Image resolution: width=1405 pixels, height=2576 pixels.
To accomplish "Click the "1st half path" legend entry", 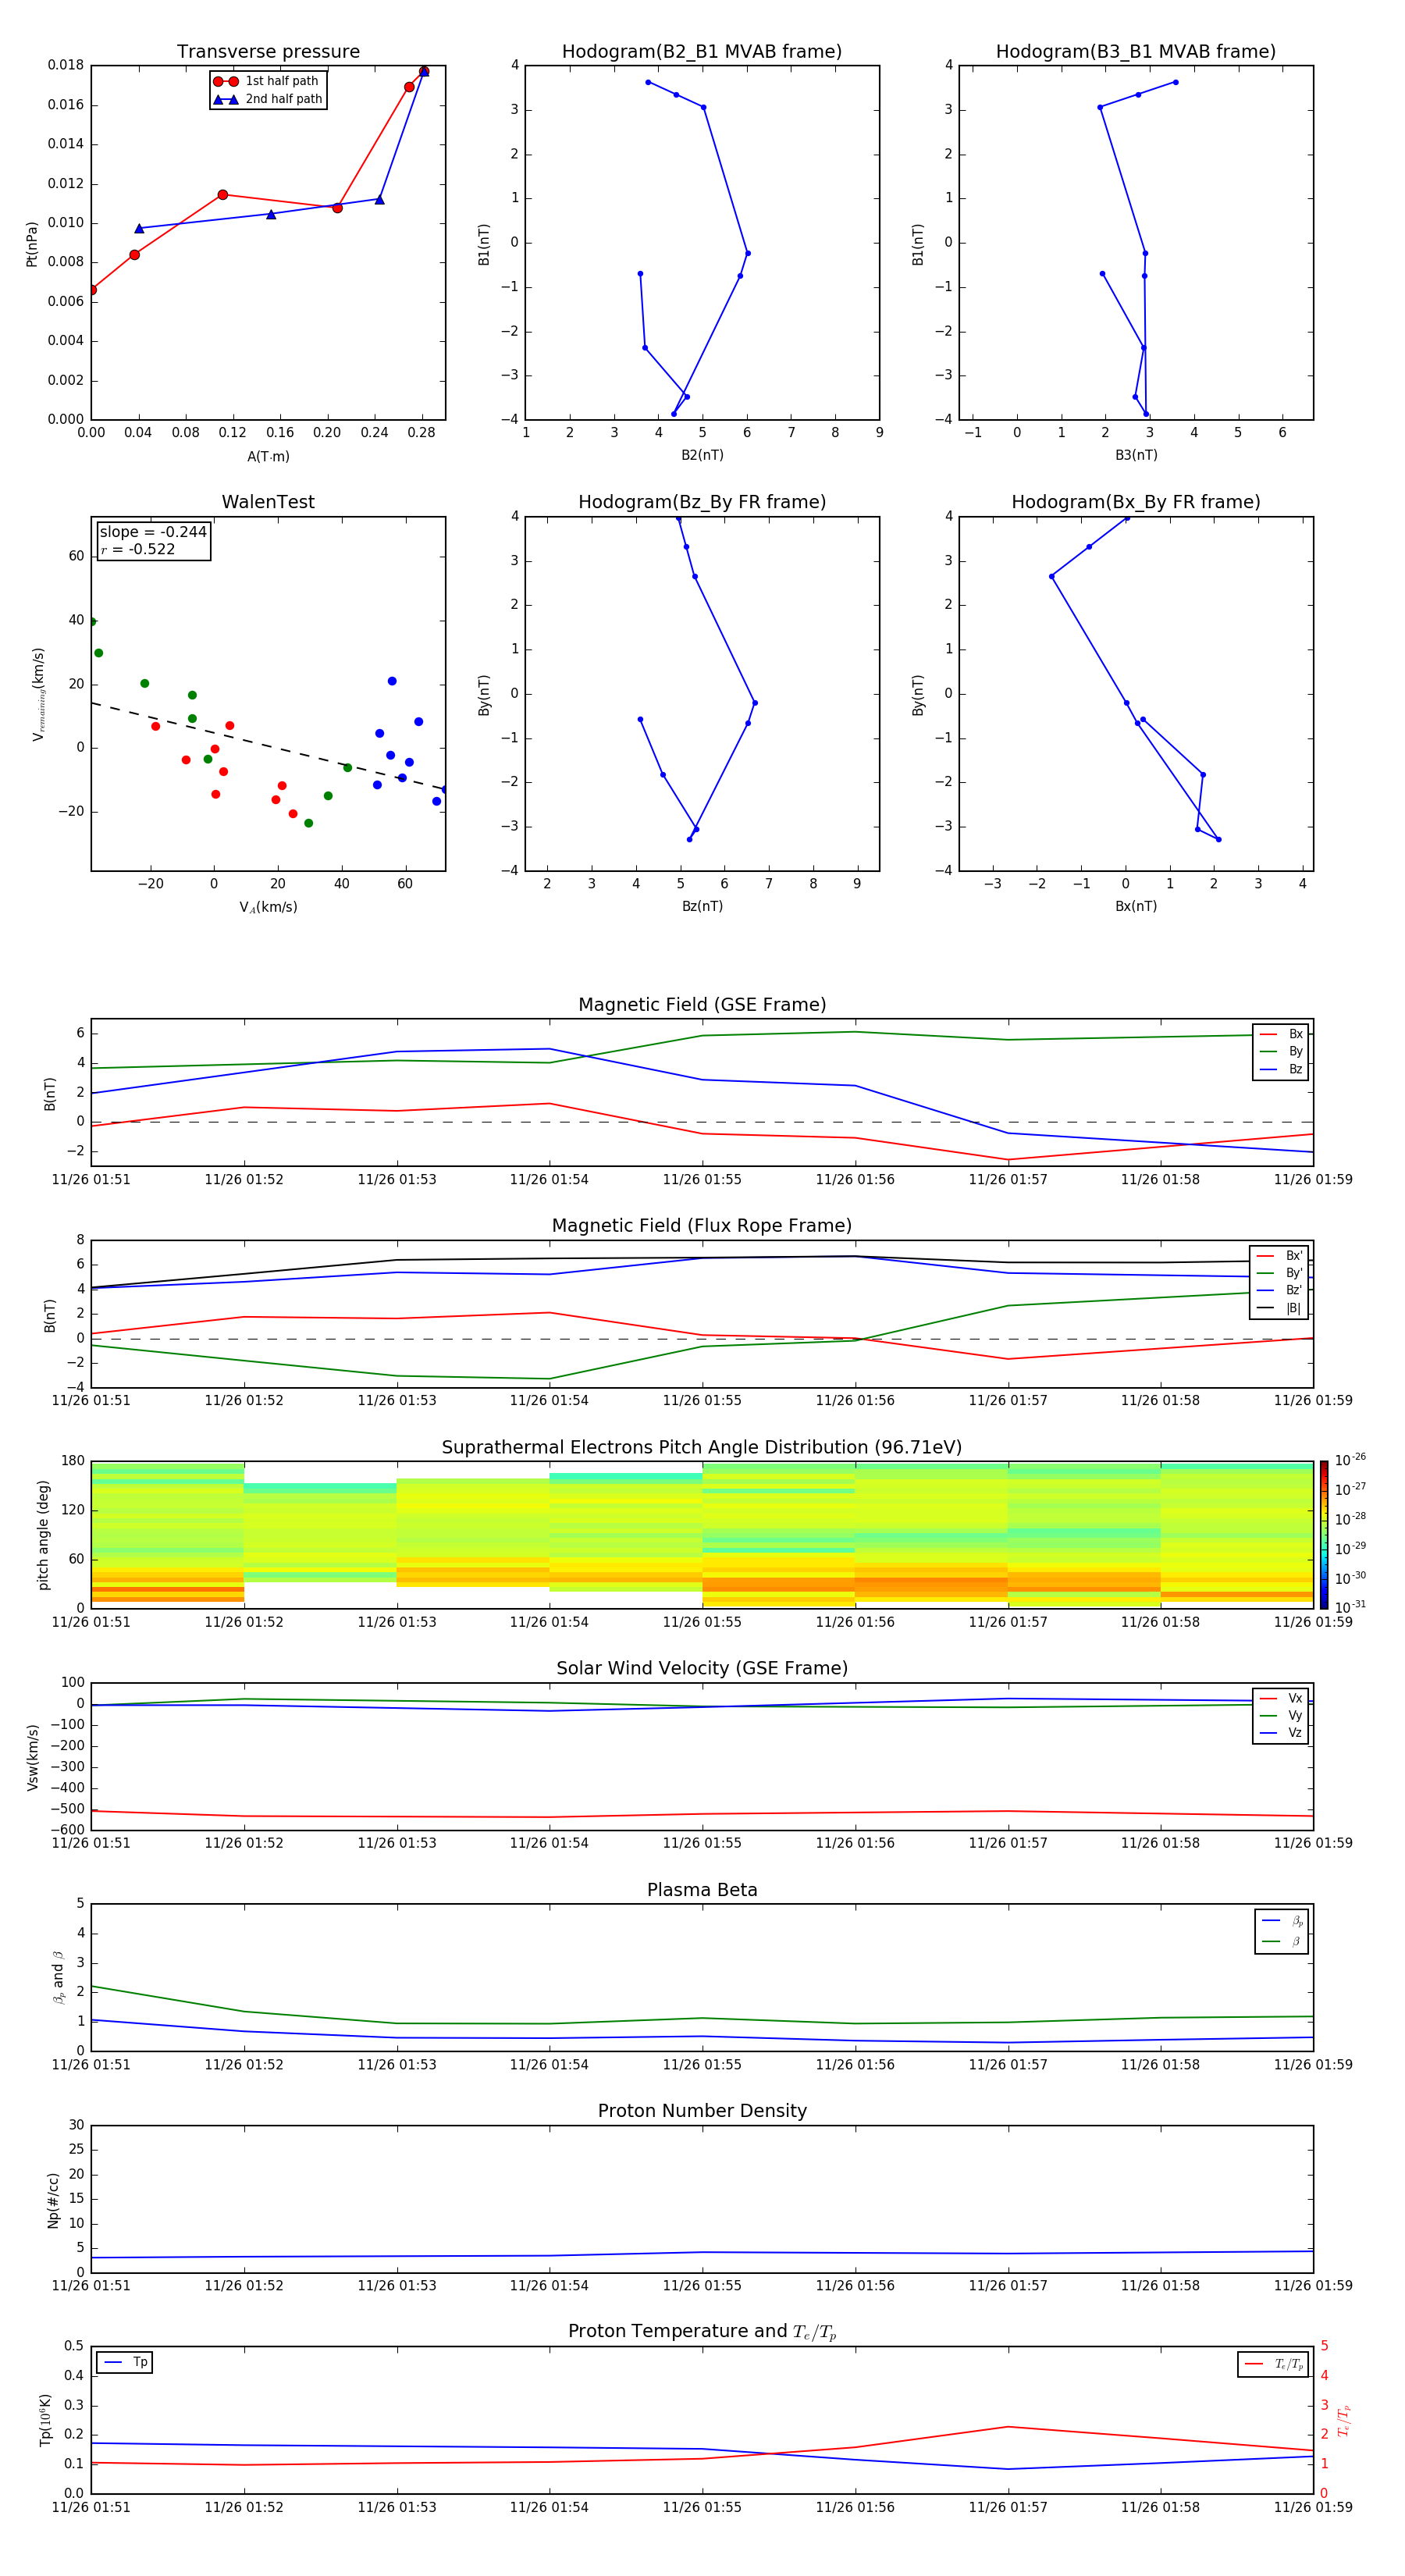I will (267, 81).
